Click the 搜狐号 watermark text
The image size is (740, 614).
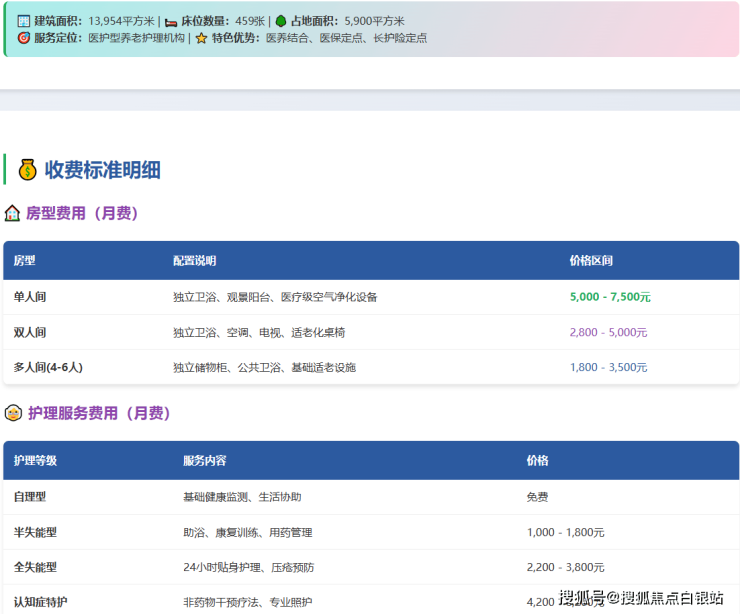point(584,598)
